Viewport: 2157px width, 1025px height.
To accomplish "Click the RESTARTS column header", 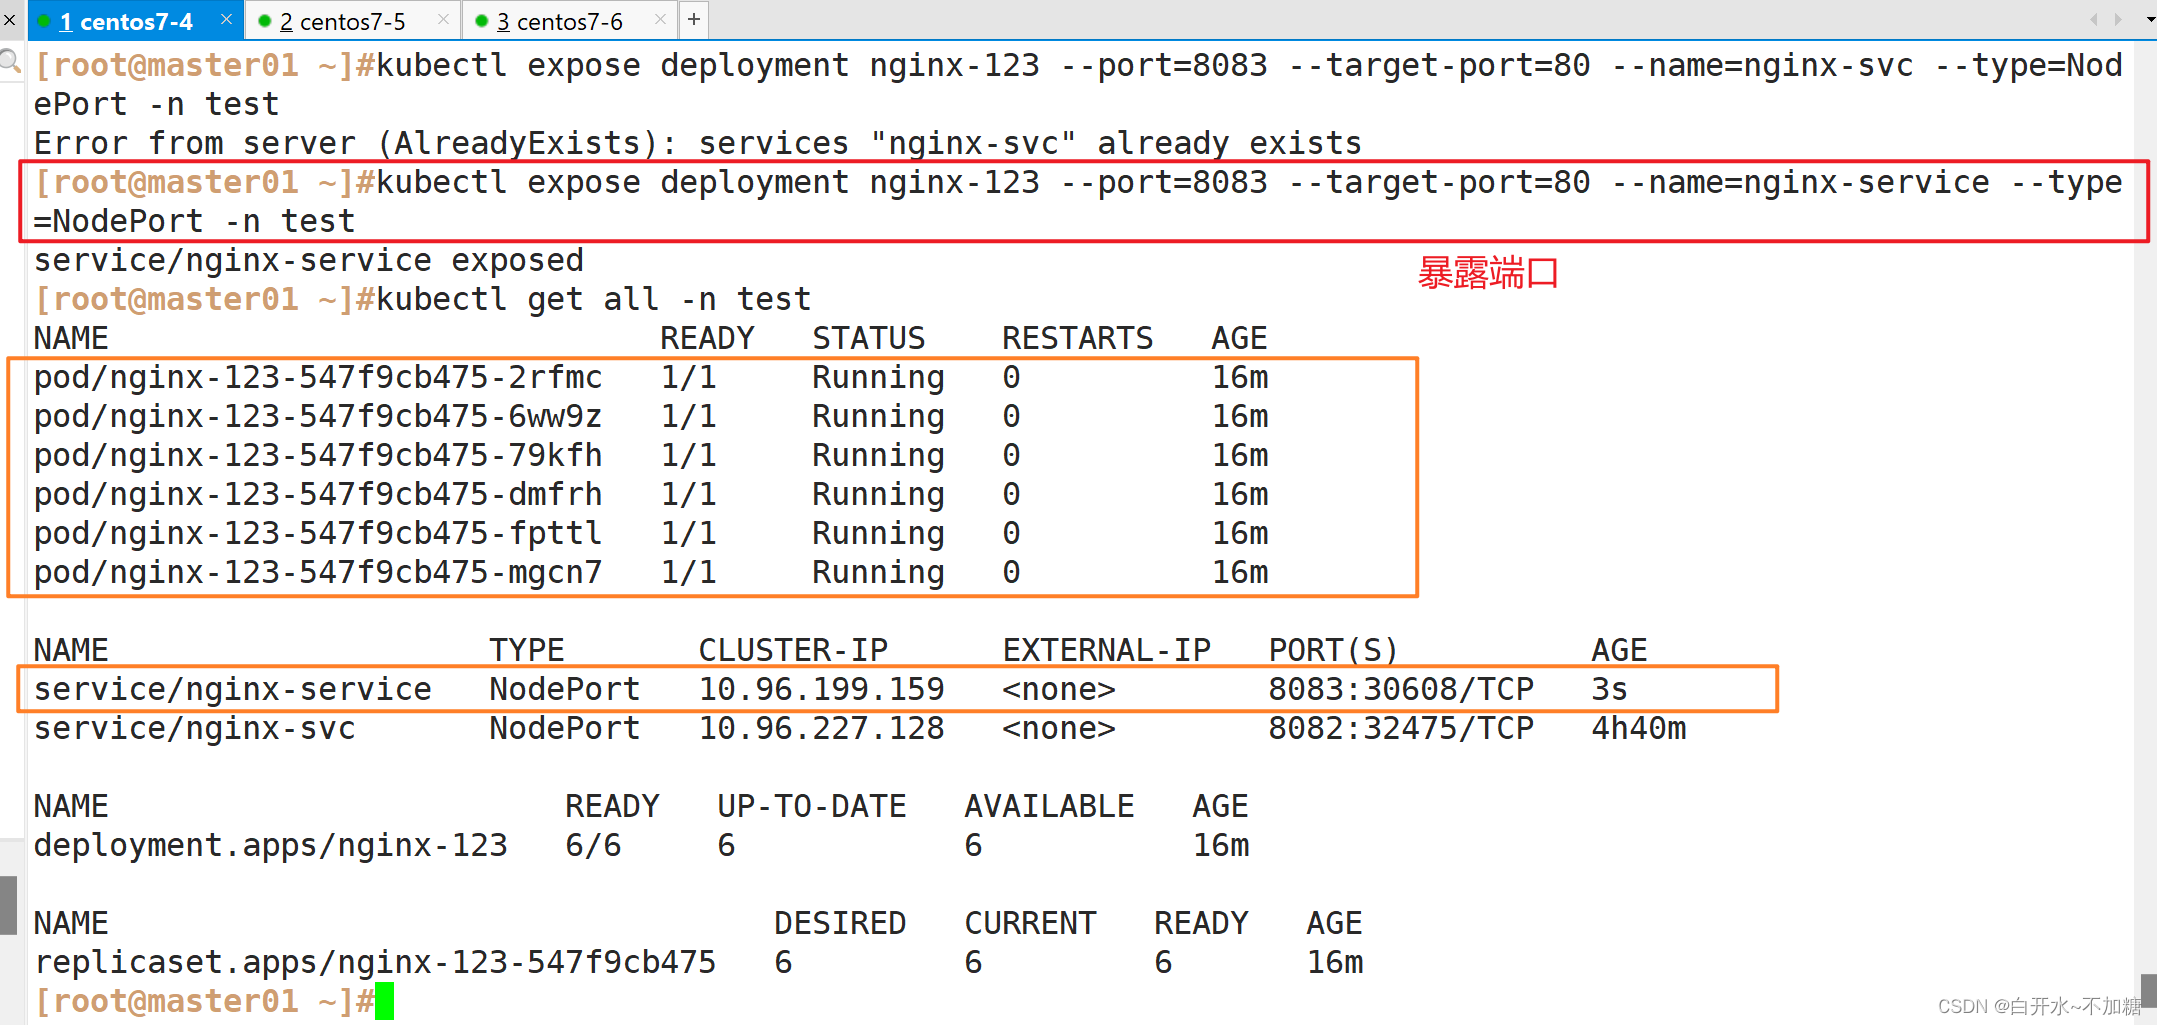I will (1078, 338).
